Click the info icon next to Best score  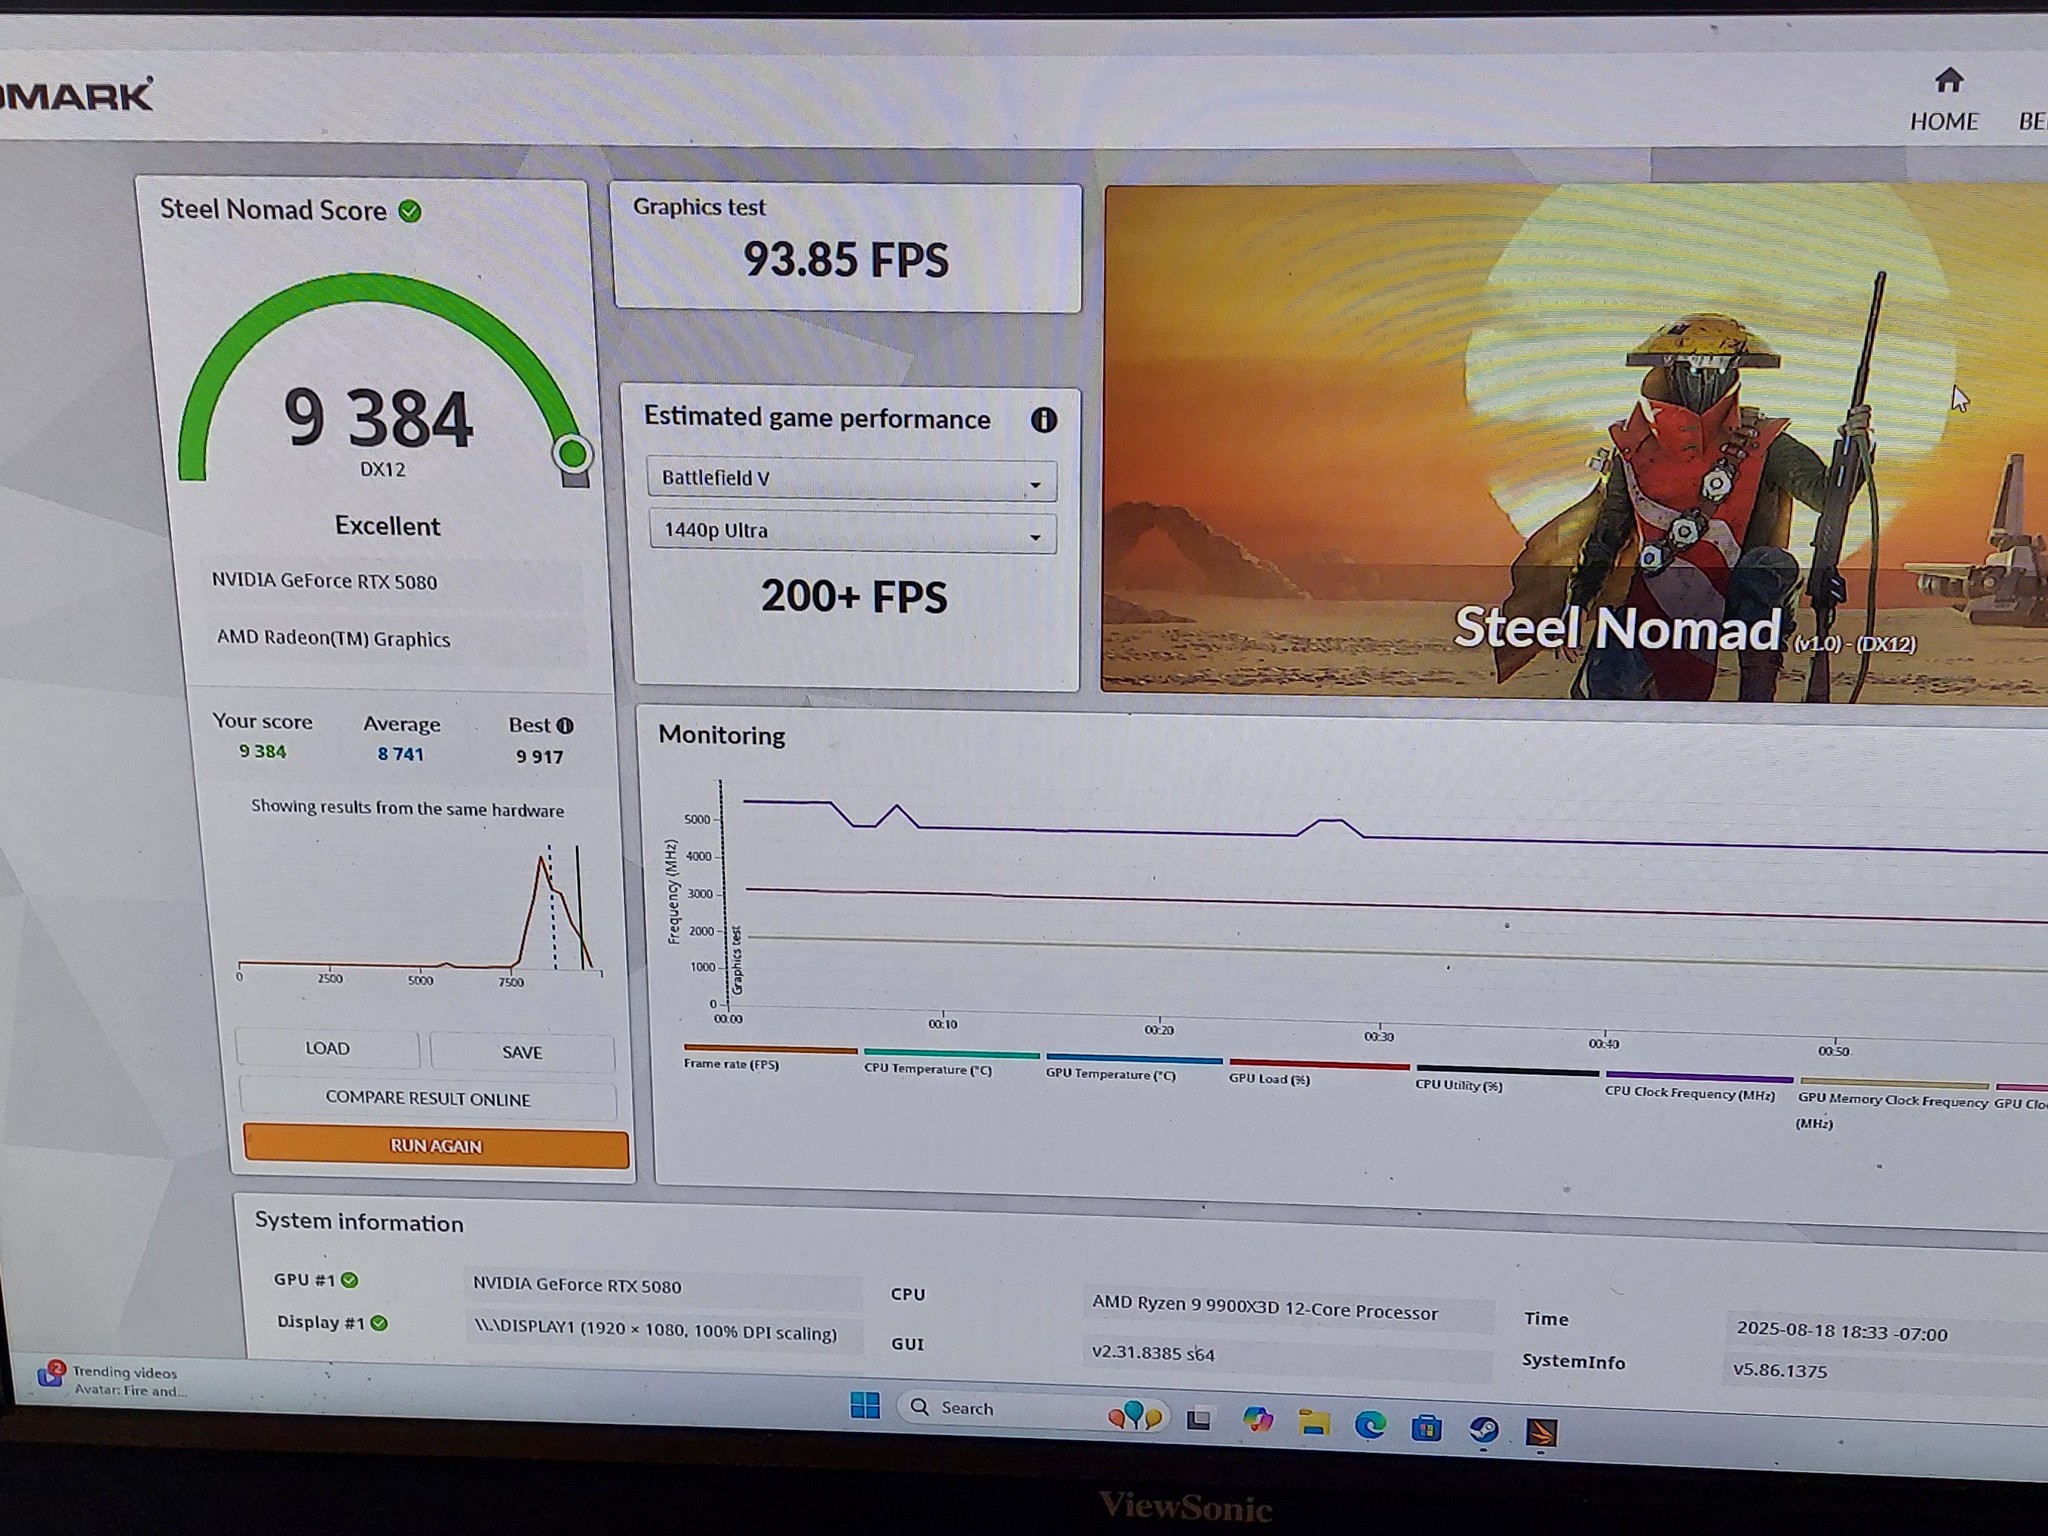pyautogui.click(x=565, y=726)
